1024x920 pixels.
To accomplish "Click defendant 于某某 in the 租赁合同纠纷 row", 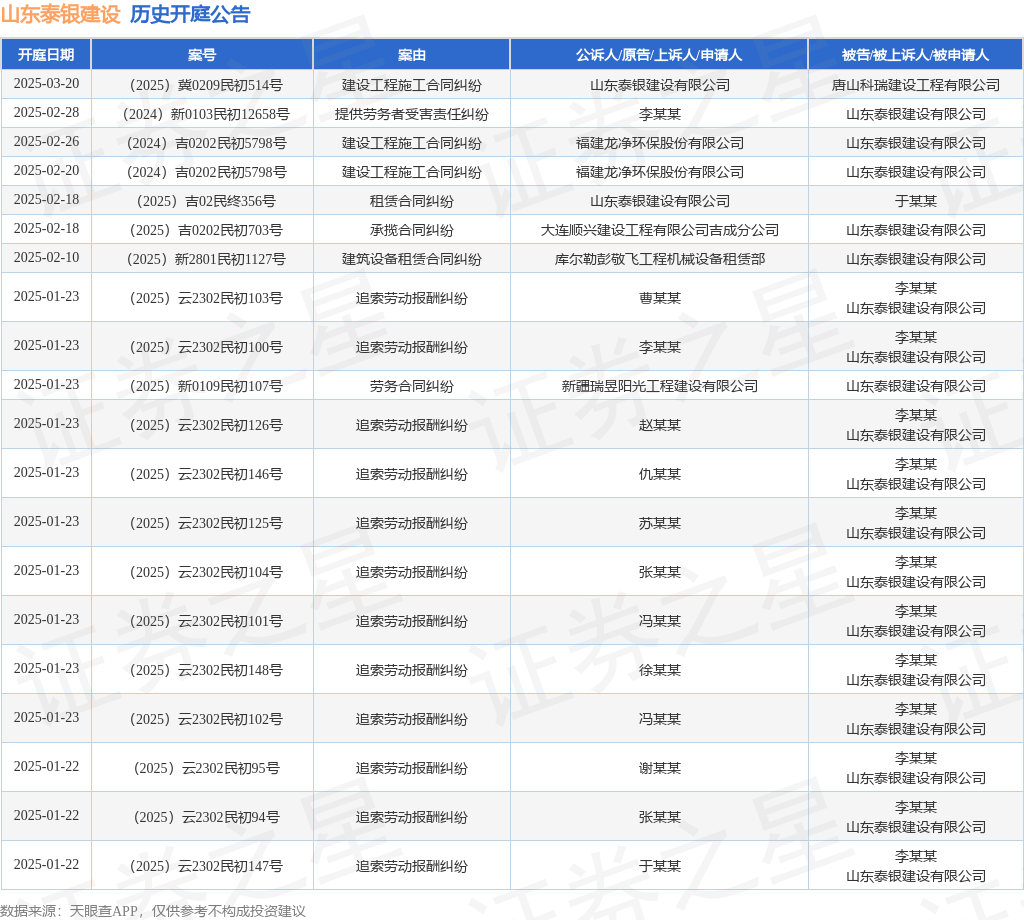I will coord(916,201).
